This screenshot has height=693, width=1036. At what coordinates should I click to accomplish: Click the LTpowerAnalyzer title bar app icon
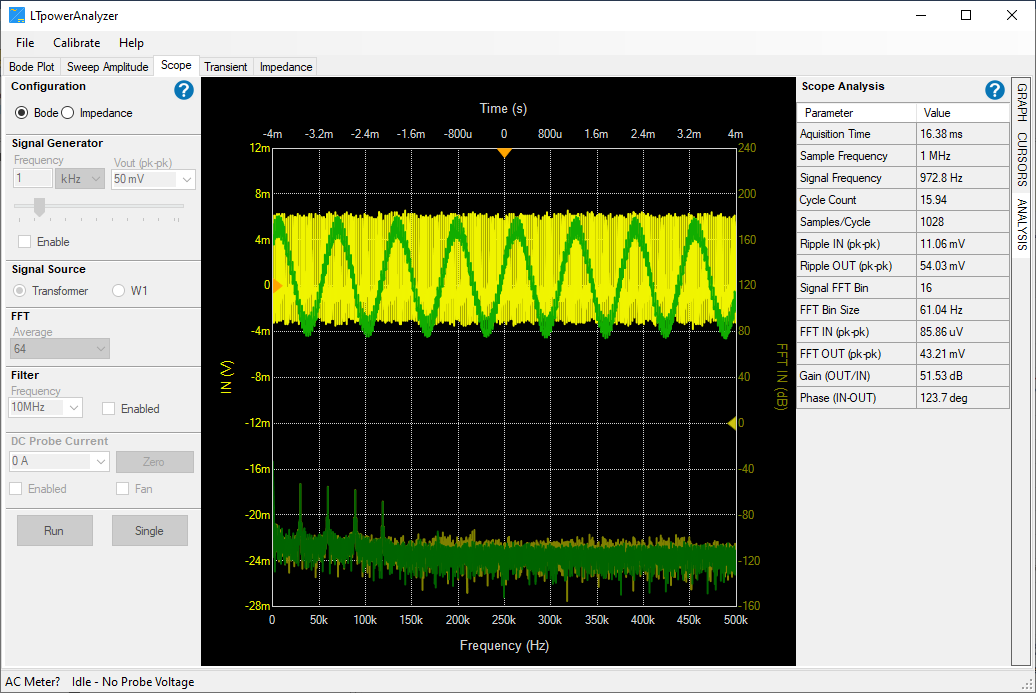18,16
